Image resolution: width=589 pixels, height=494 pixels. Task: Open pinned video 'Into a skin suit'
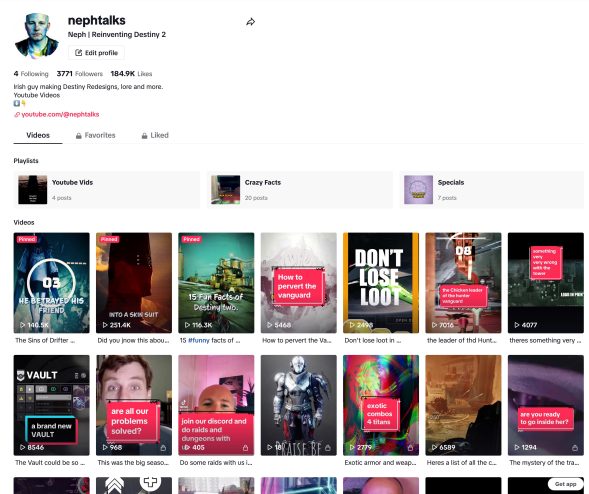[134, 283]
